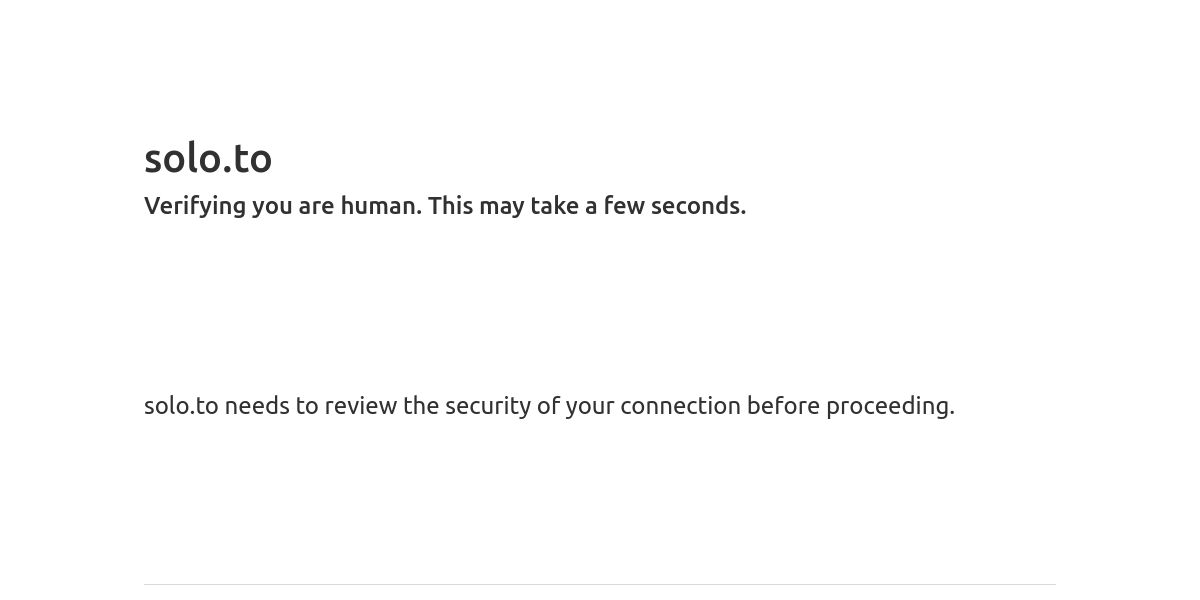Click the word "seconds." in the subheading
The width and height of the screenshot is (1200, 600).
pos(699,205)
